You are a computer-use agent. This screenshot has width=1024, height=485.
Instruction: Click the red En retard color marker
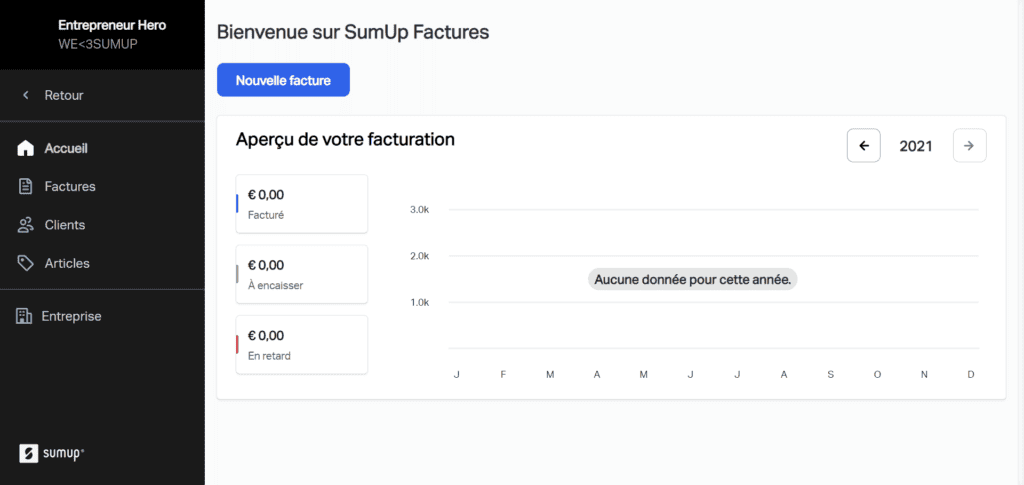tap(237, 344)
